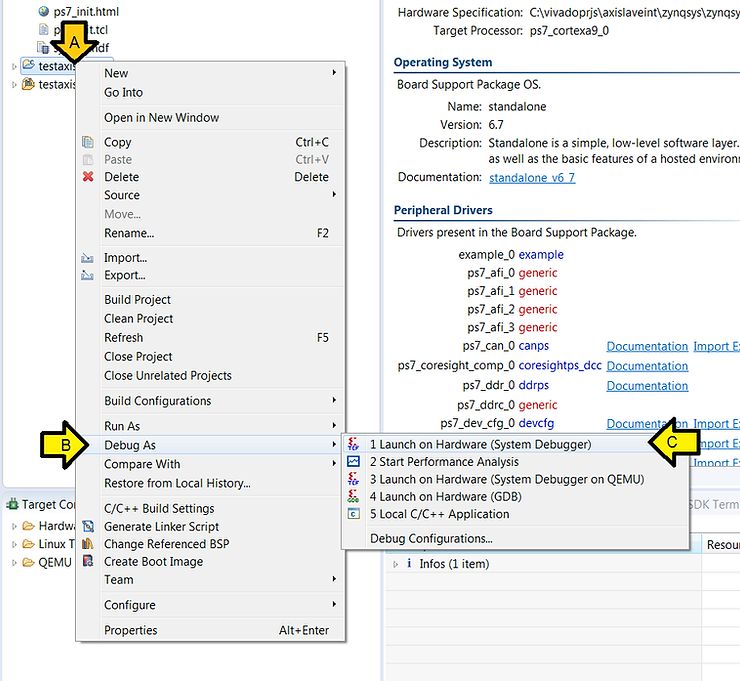Image resolution: width=740 pixels, height=681 pixels.
Task: Select Start Performance Analysis
Action: point(515,462)
